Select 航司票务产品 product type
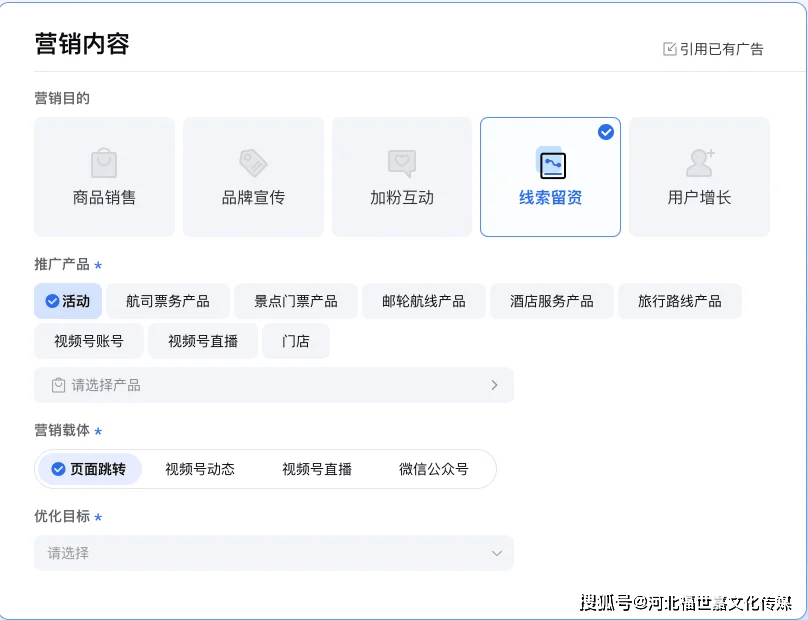Image resolution: width=808 pixels, height=620 pixels. click(x=168, y=301)
